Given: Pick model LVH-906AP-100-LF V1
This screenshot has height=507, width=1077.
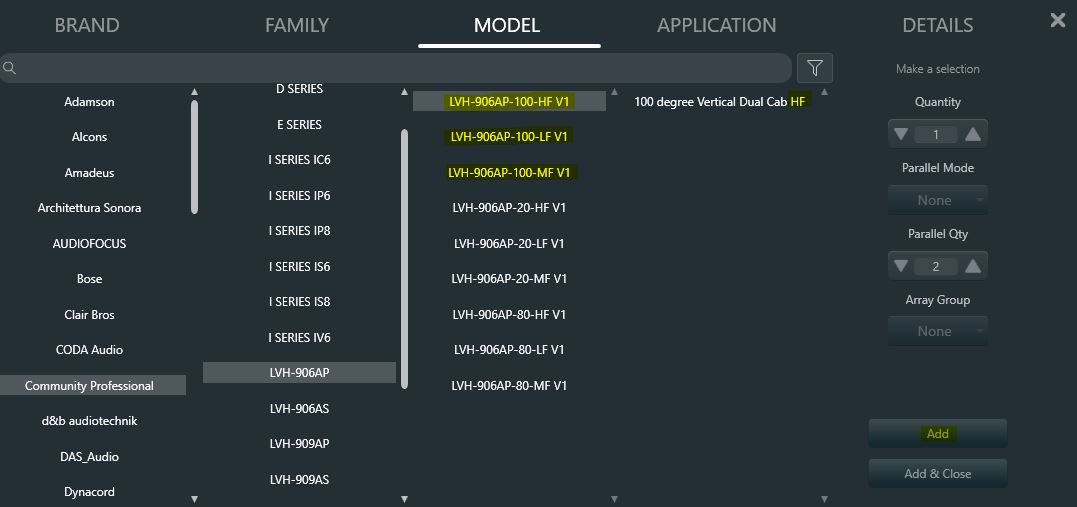Looking at the screenshot, I should click(x=509, y=137).
